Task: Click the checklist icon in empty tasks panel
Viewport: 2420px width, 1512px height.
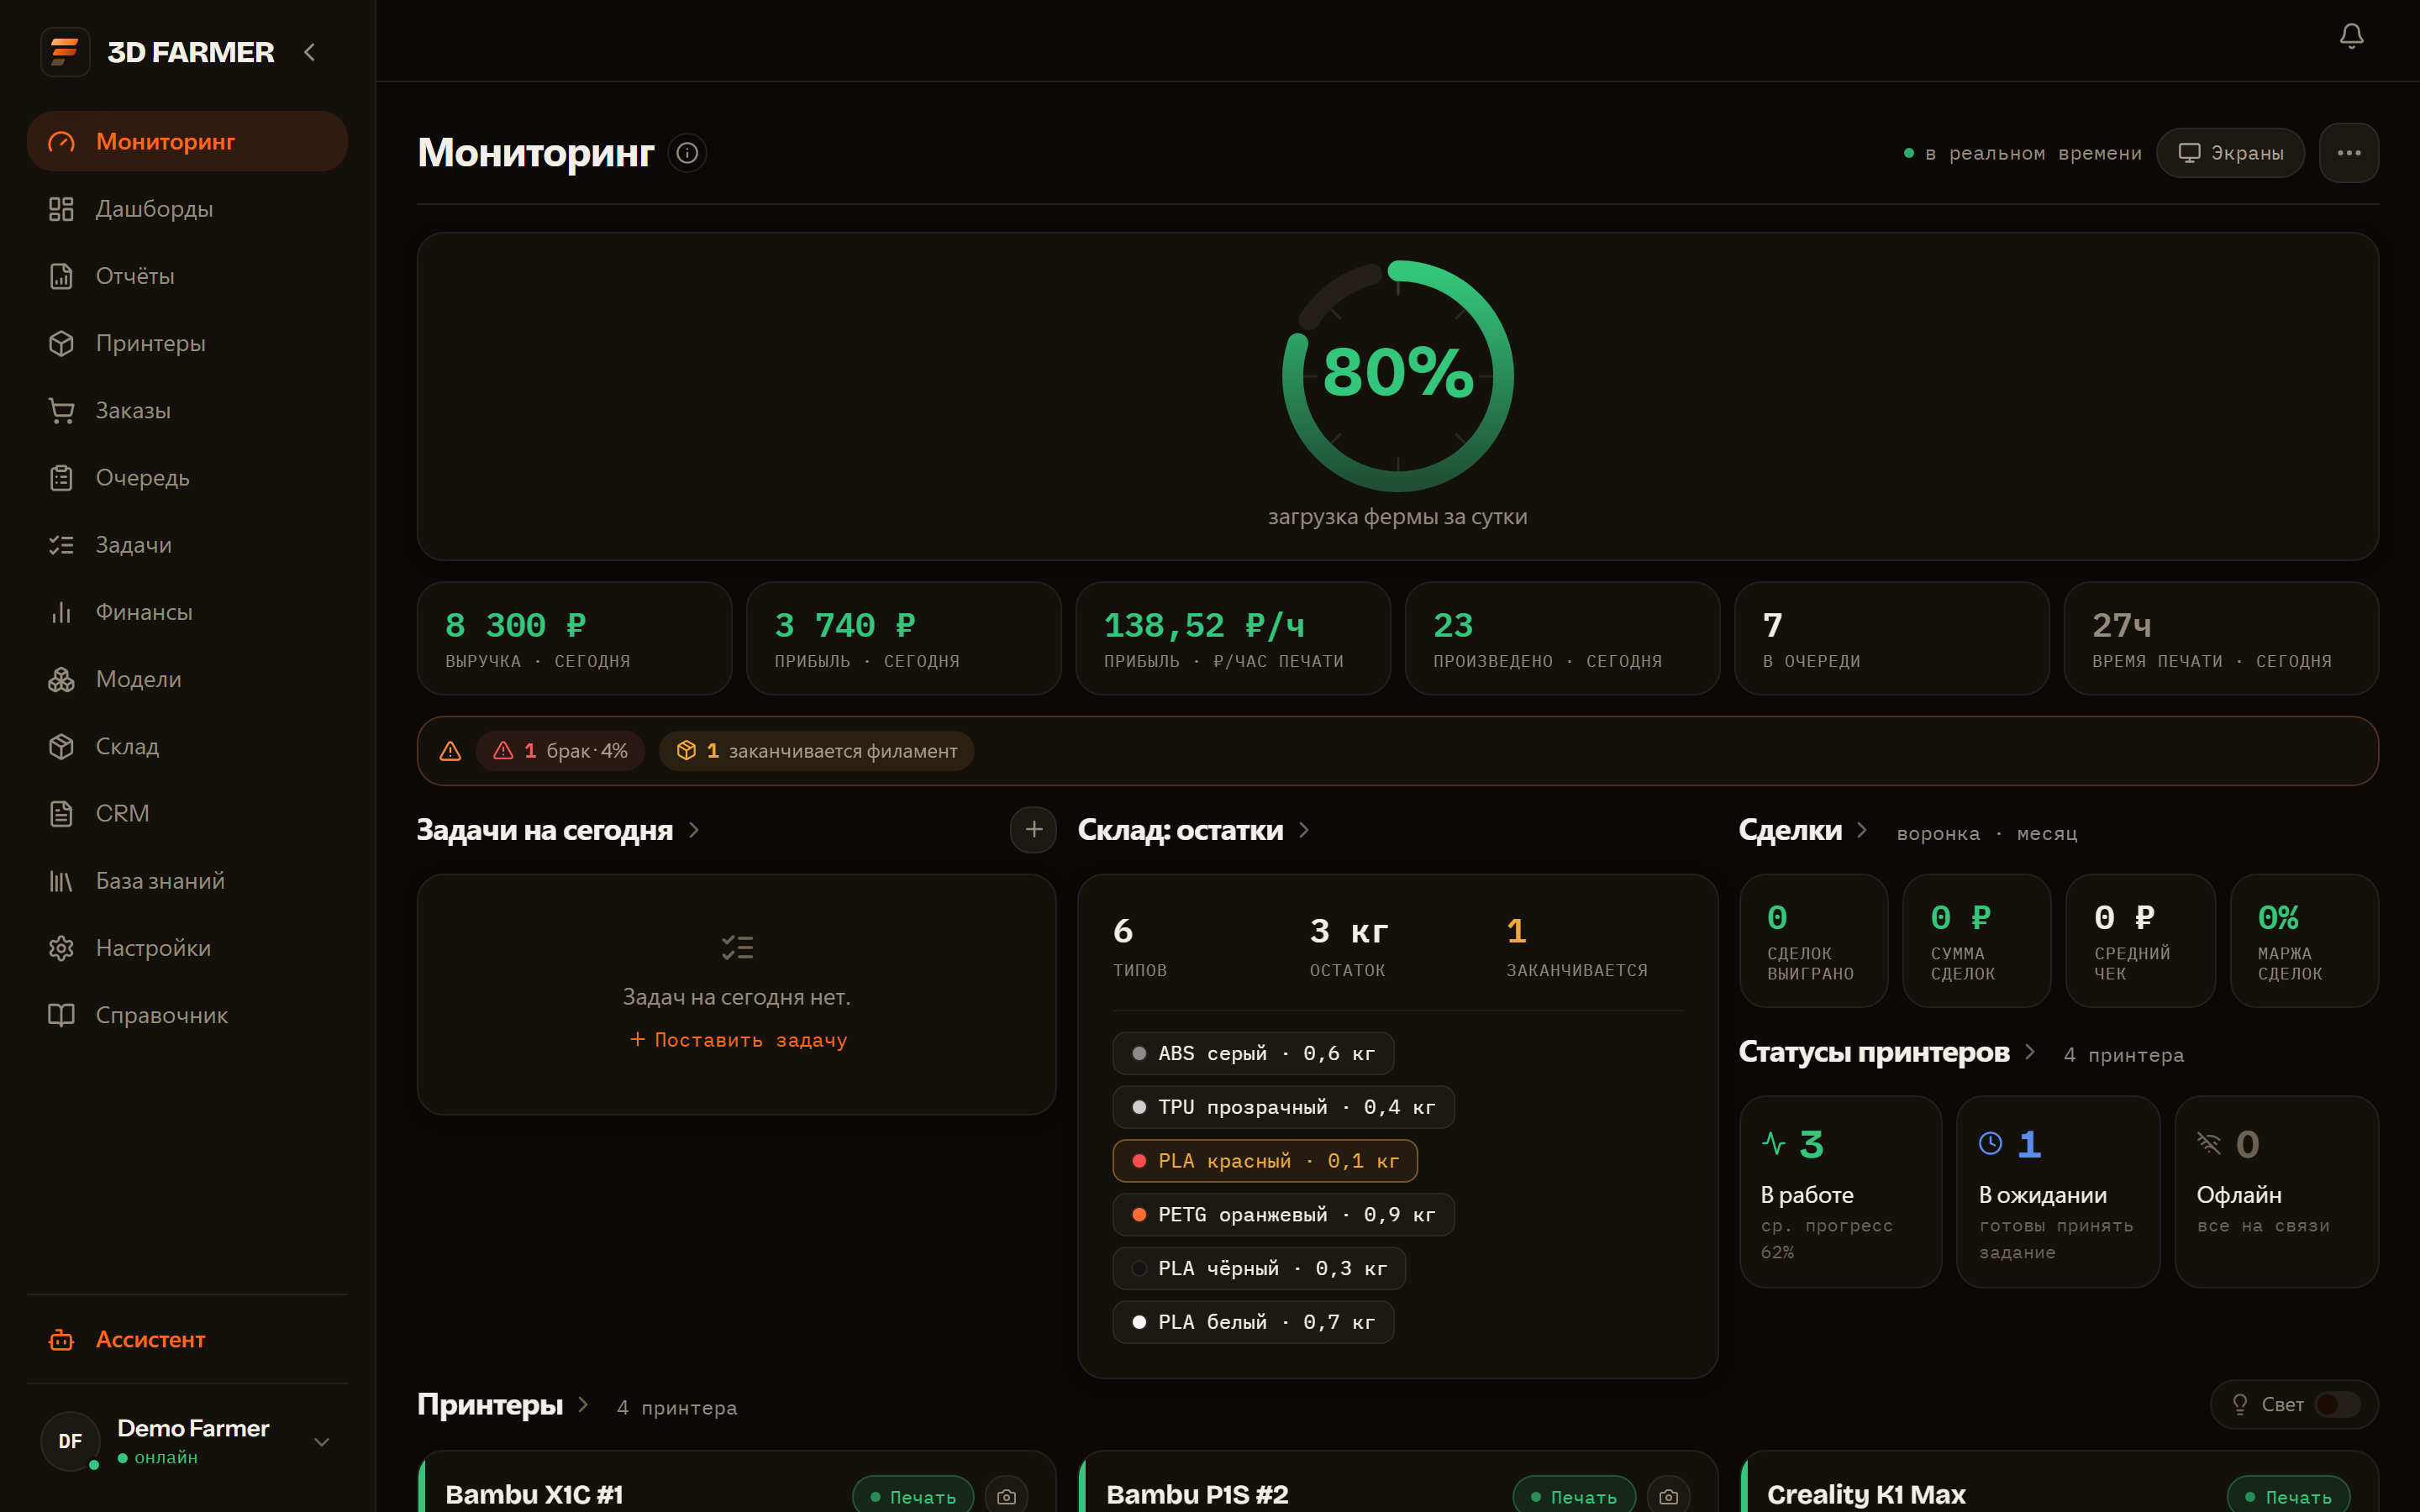Action: pos(737,947)
